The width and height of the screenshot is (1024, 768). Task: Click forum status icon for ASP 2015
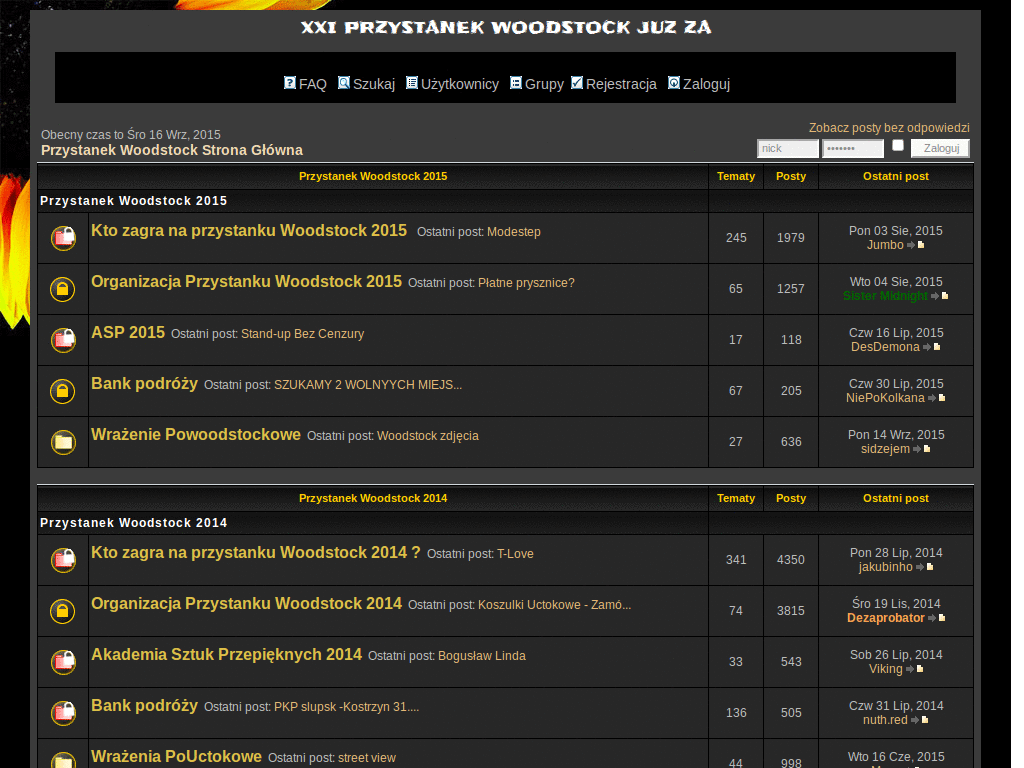pos(63,340)
